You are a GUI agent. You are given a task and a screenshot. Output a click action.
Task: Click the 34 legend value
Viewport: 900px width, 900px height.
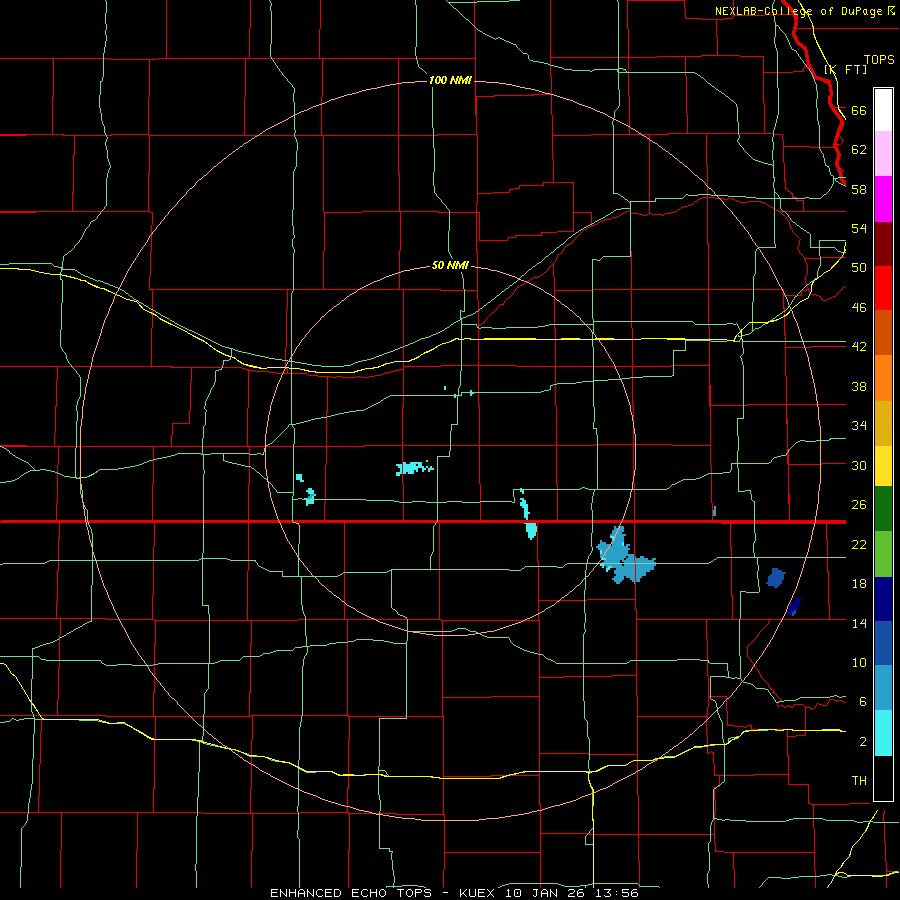tap(859, 426)
